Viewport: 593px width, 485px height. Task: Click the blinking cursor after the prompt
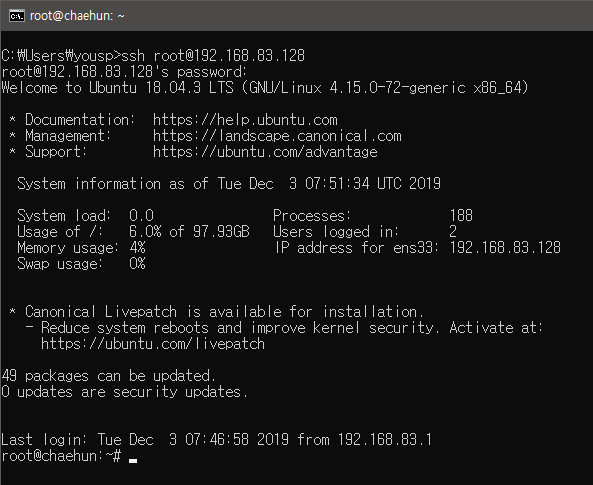point(133,460)
